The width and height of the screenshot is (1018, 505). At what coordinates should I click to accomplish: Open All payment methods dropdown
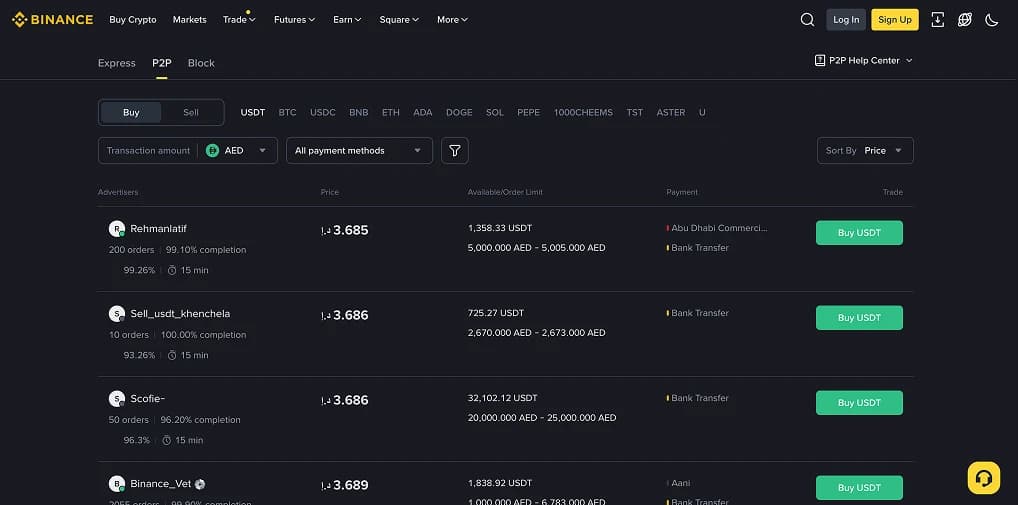(359, 151)
